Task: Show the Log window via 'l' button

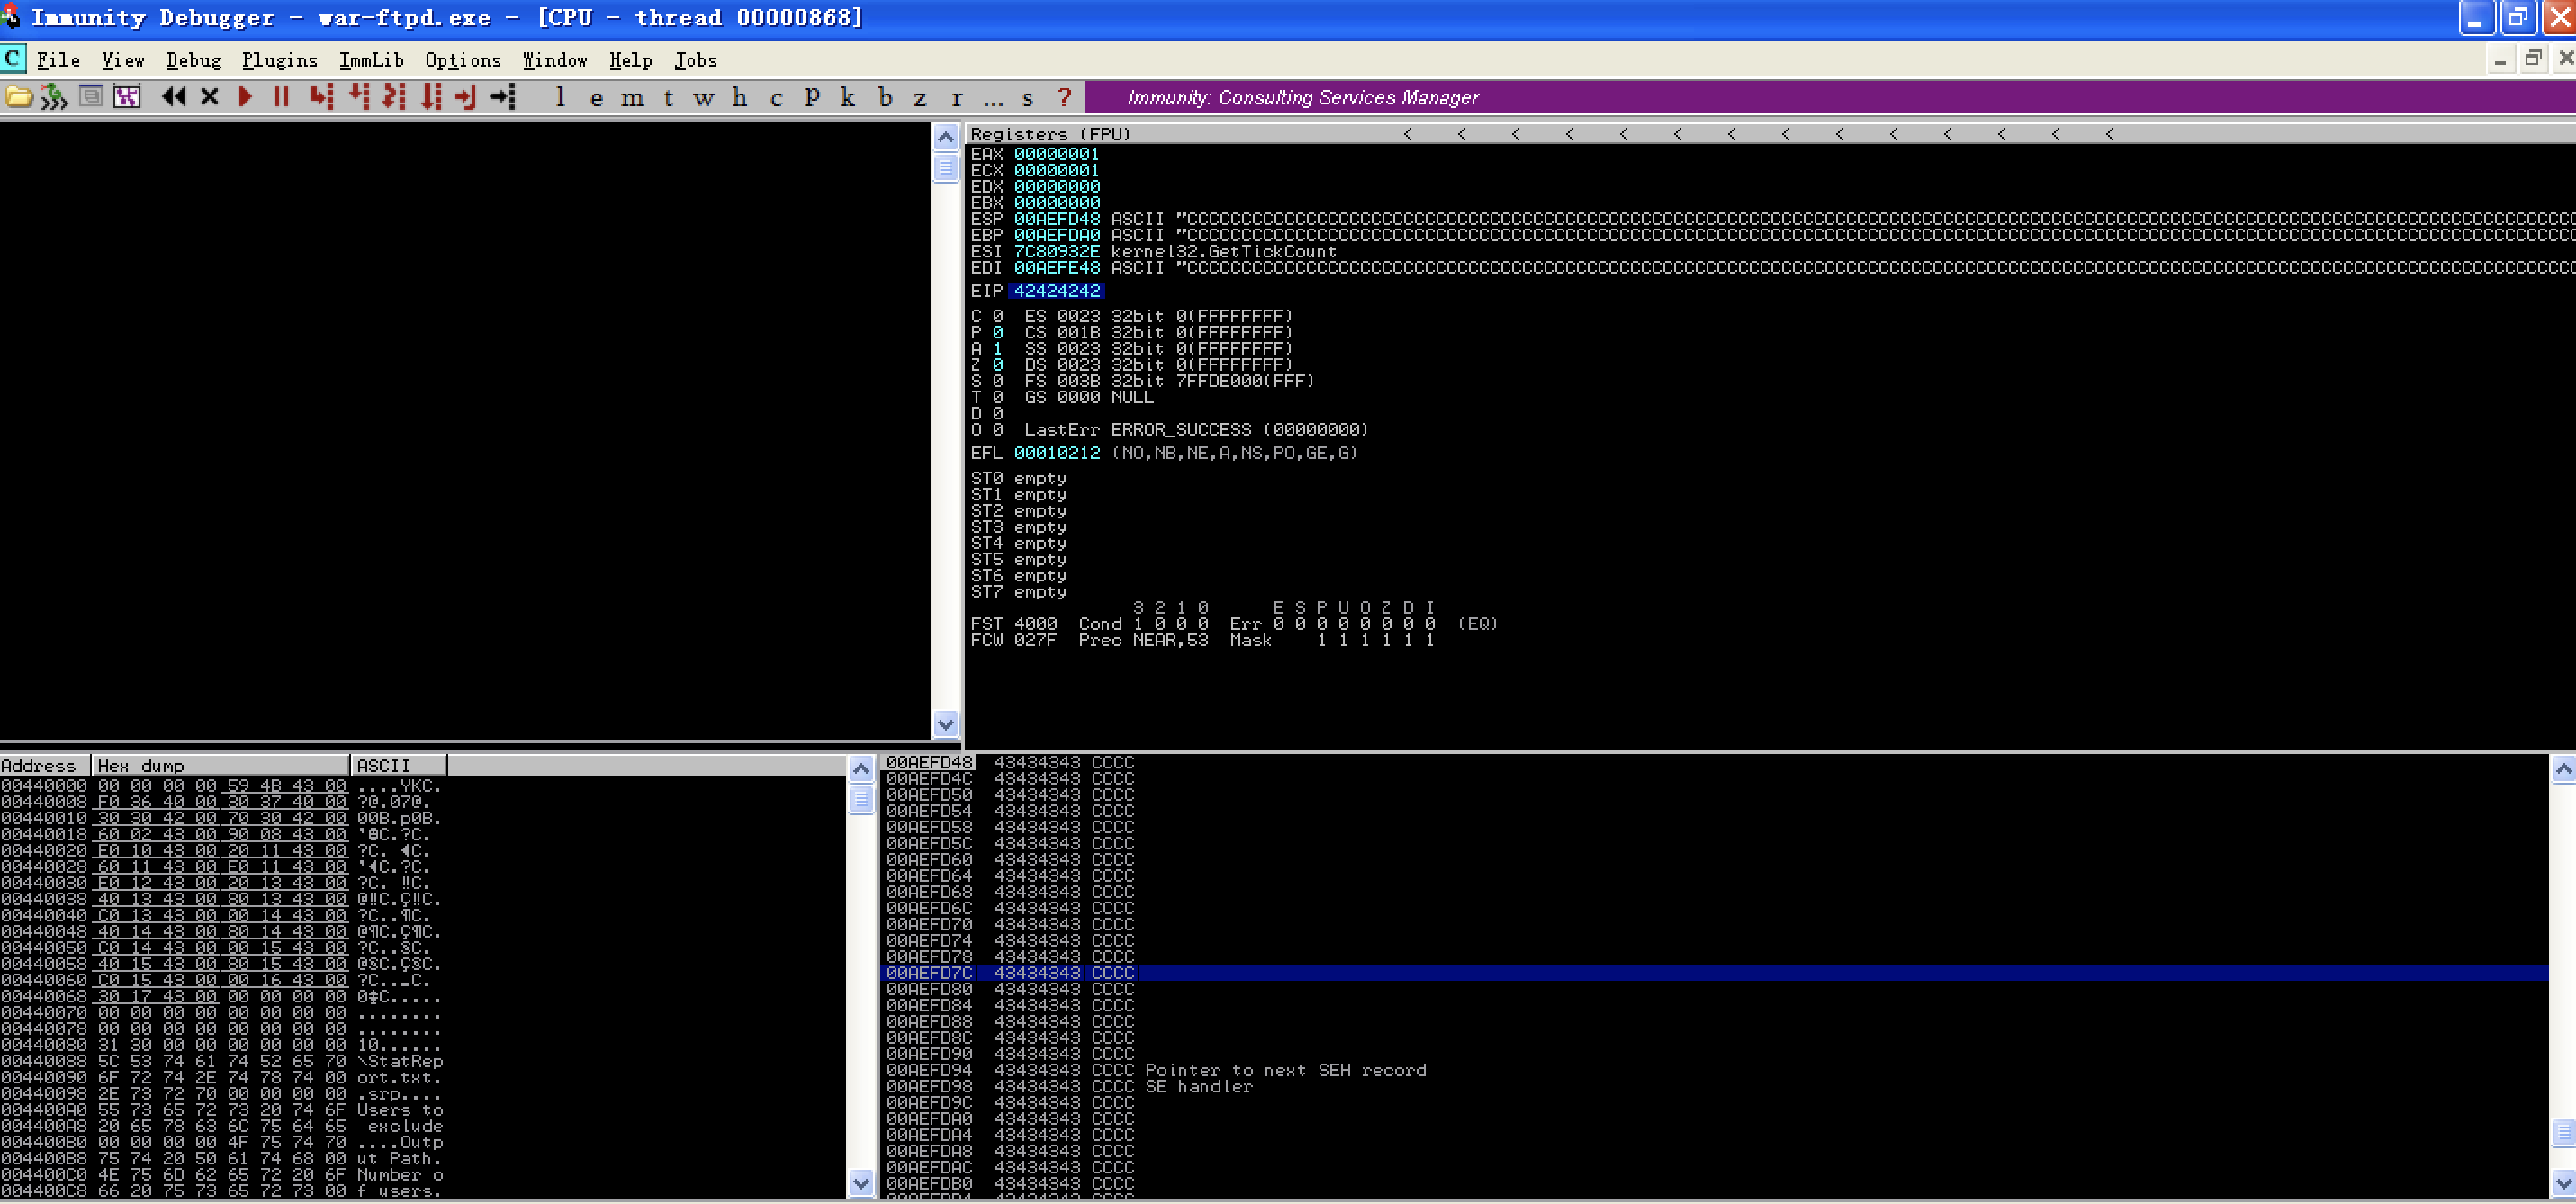Action: point(561,97)
